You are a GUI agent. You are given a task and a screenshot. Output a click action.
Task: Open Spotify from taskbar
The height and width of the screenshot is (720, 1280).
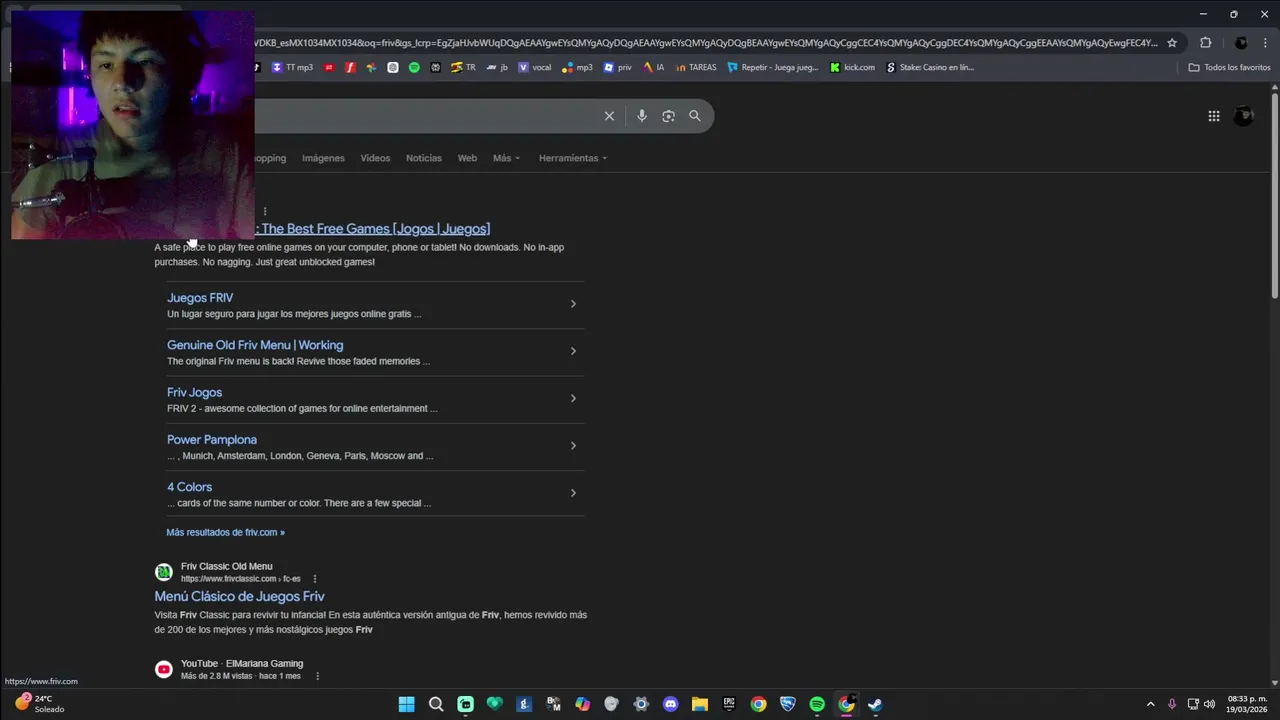click(817, 704)
